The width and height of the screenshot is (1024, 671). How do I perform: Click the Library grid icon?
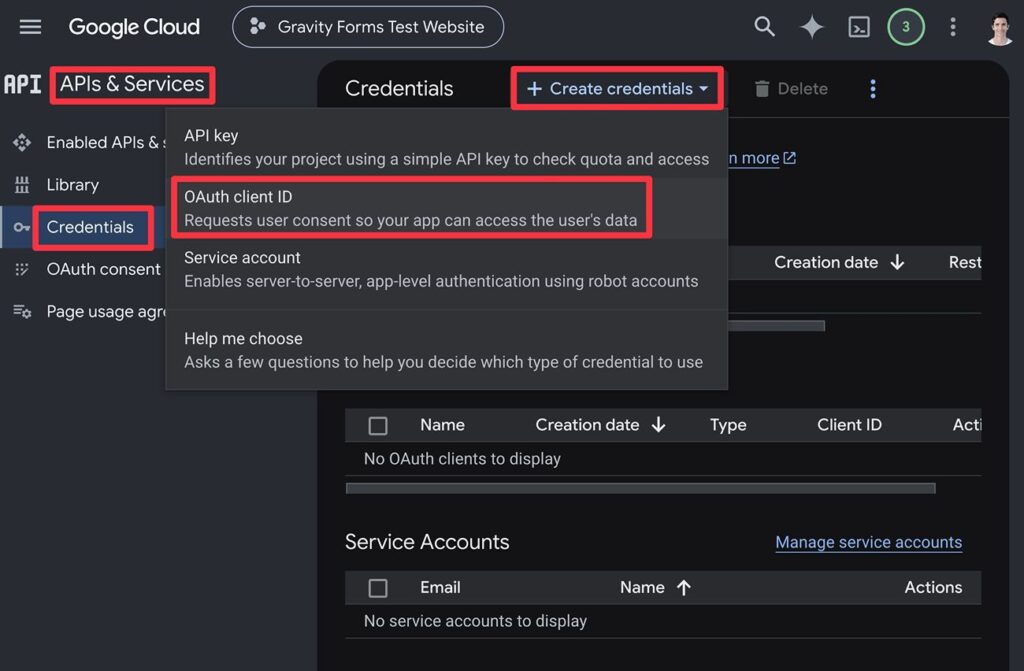22,185
